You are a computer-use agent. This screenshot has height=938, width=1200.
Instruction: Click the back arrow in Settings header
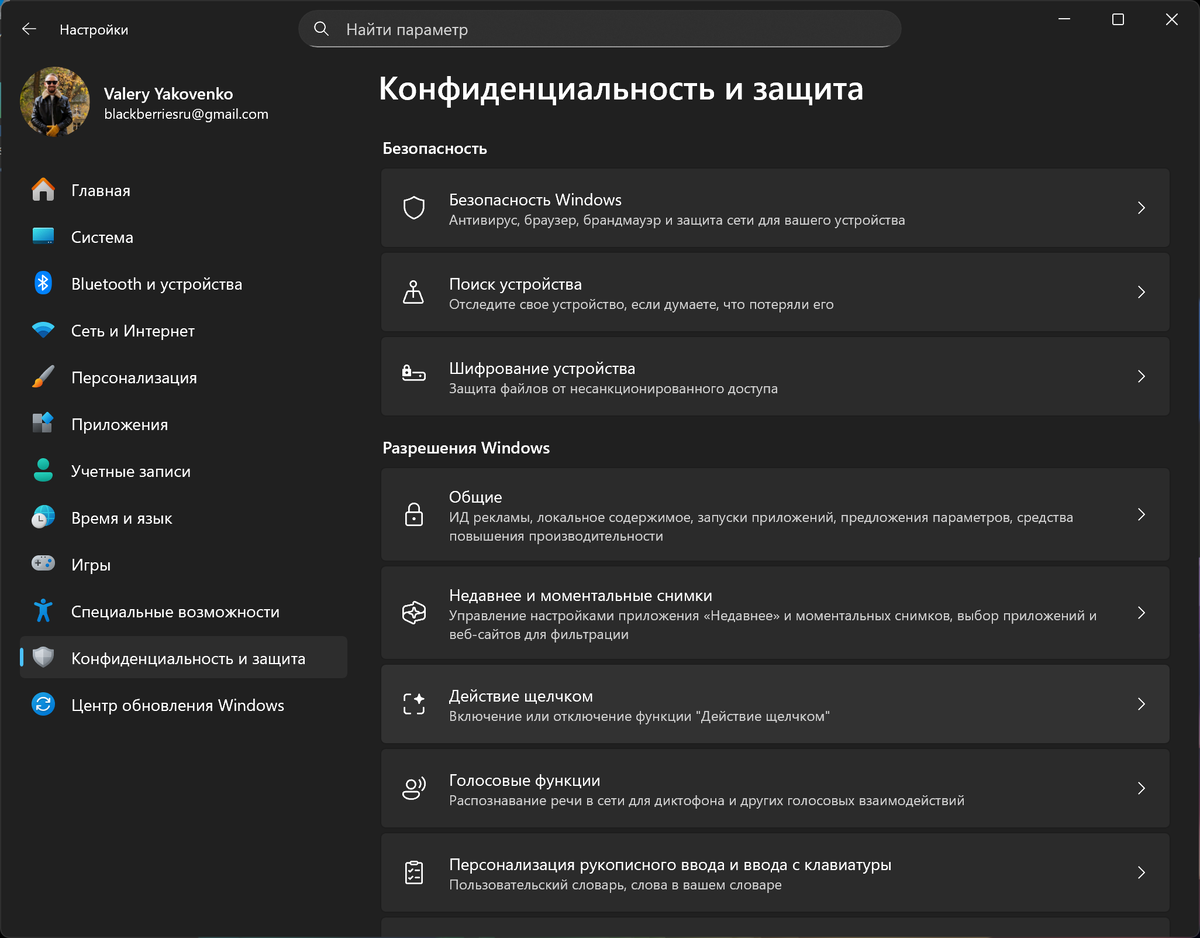point(29,29)
